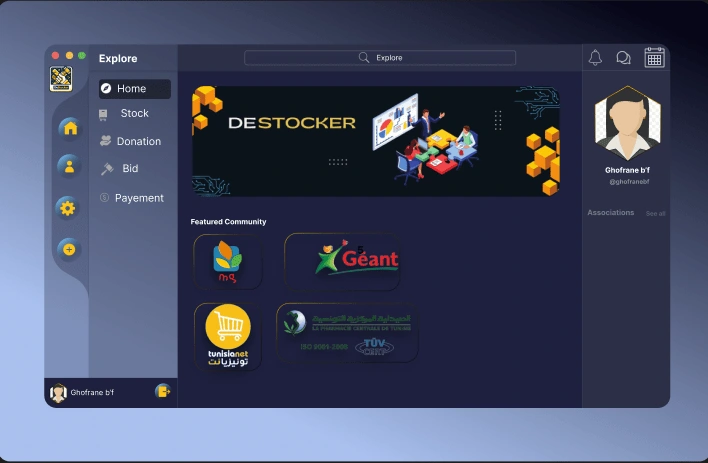Click the @ghofranebf handle

(x=629, y=182)
